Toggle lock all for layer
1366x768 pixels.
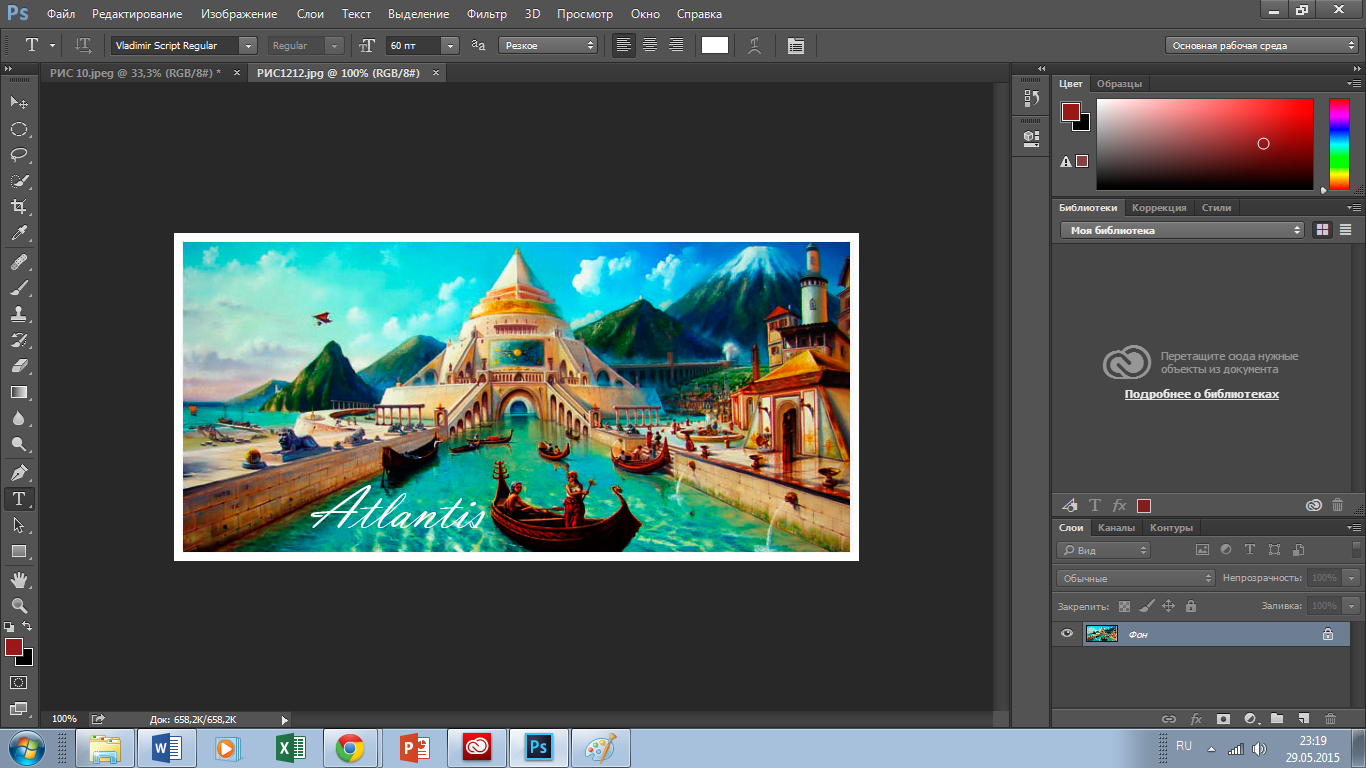1190,606
